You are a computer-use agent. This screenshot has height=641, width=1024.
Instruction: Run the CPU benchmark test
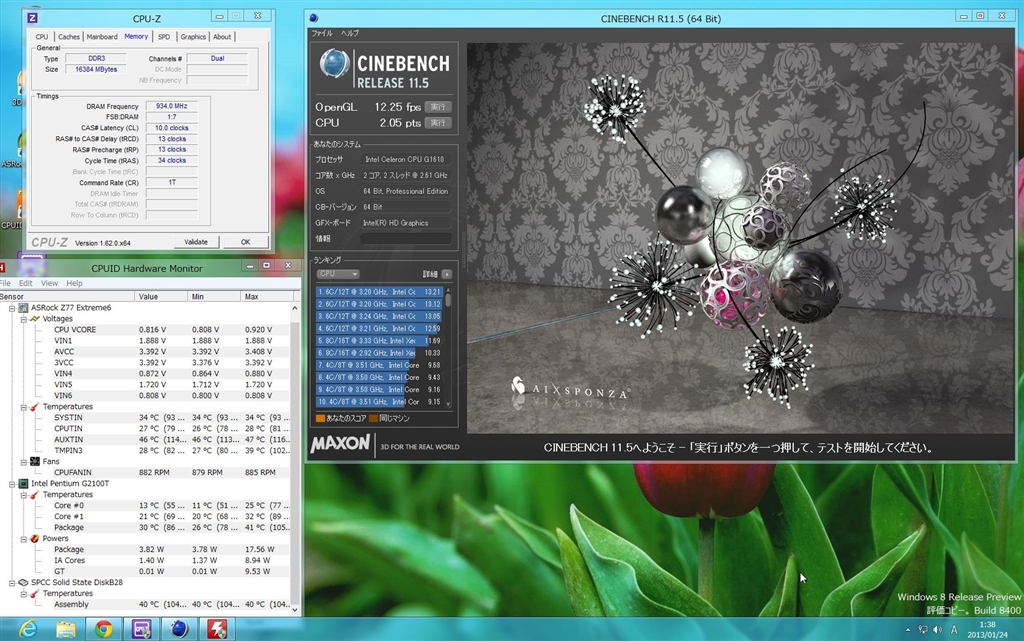click(x=437, y=123)
